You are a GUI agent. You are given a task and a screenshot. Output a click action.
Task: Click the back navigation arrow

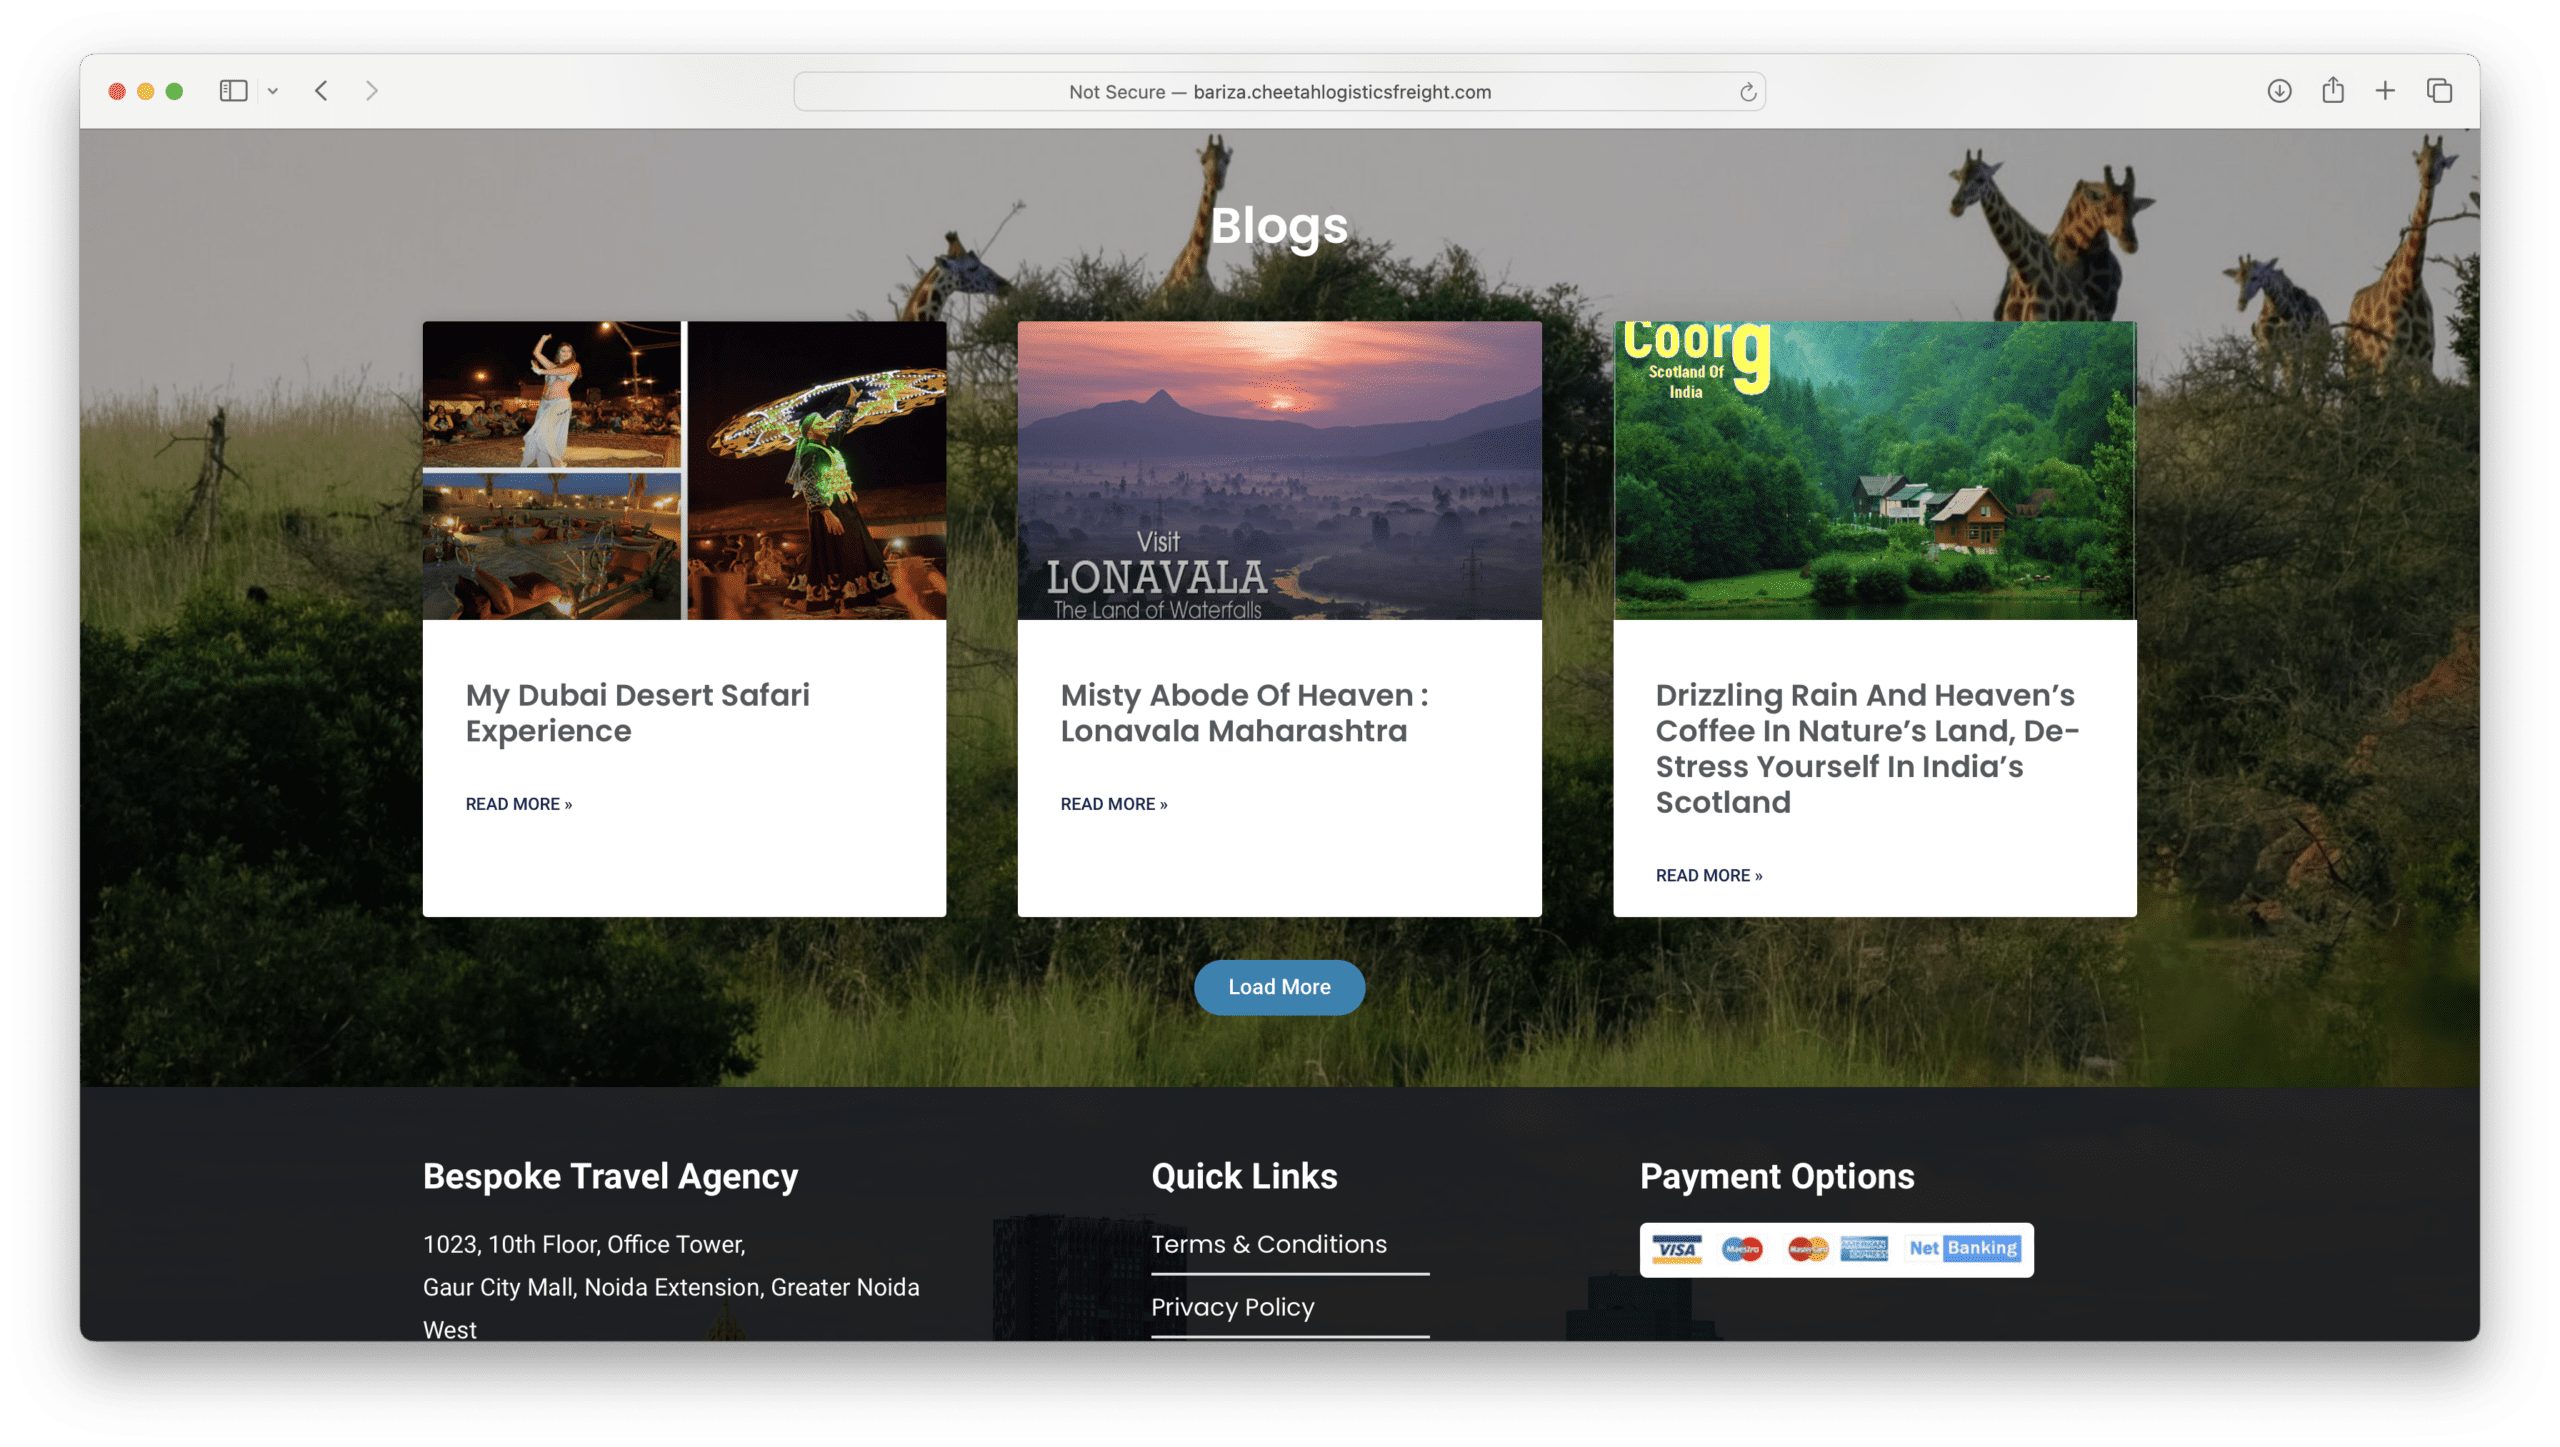pos(324,91)
